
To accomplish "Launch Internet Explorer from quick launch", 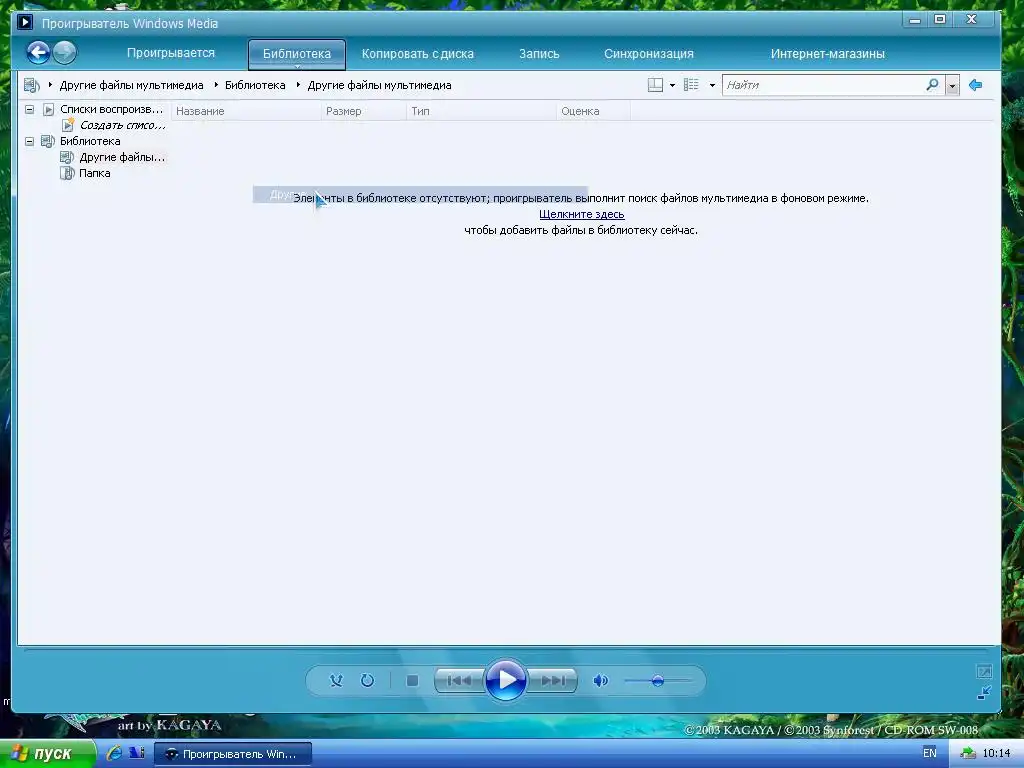I will [x=114, y=753].
